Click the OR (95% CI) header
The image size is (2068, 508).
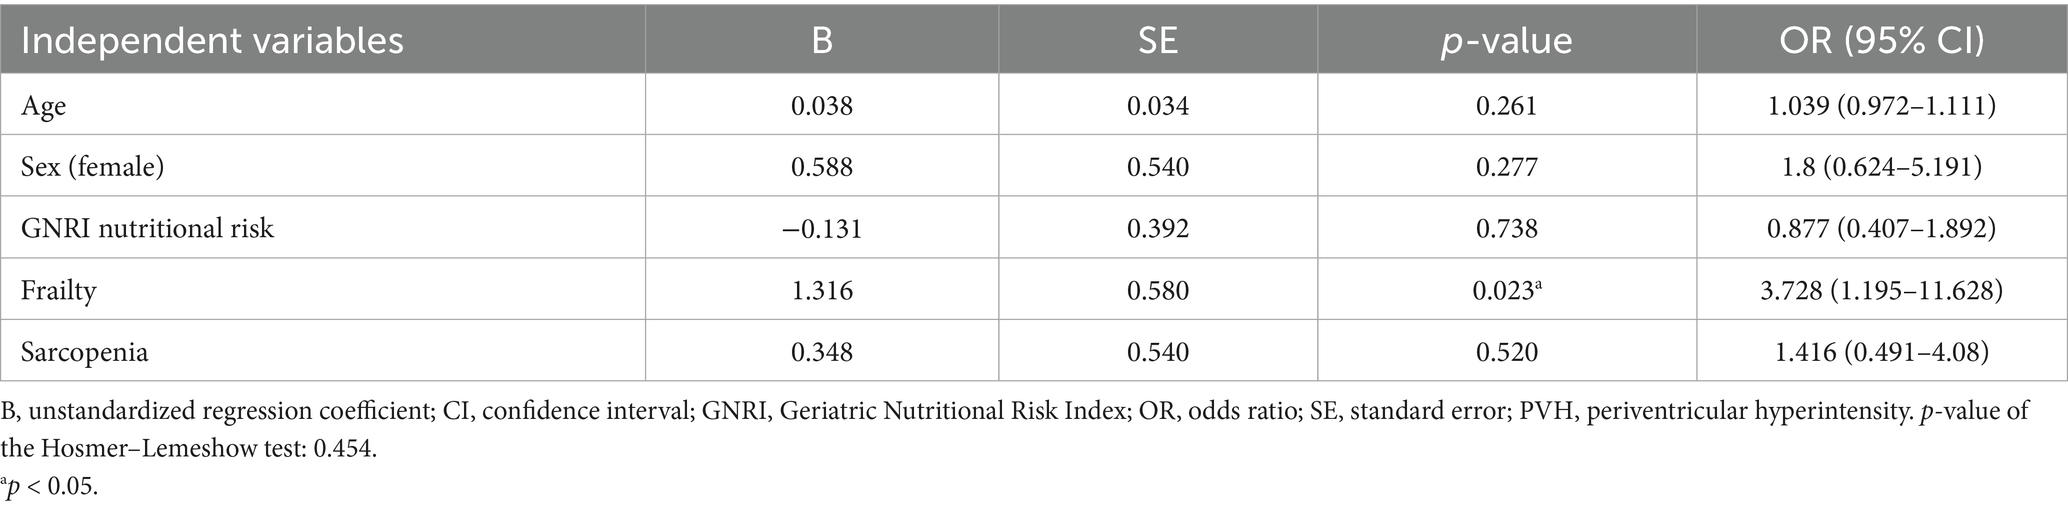pos(1881,40)
